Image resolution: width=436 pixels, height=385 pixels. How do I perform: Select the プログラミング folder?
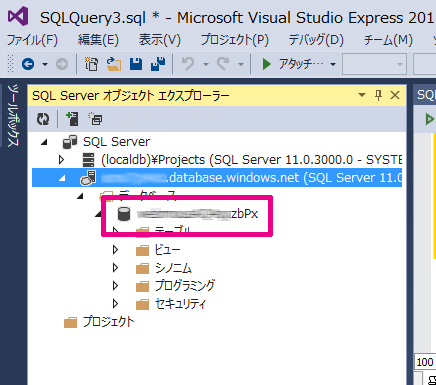(x=185, y=286)
